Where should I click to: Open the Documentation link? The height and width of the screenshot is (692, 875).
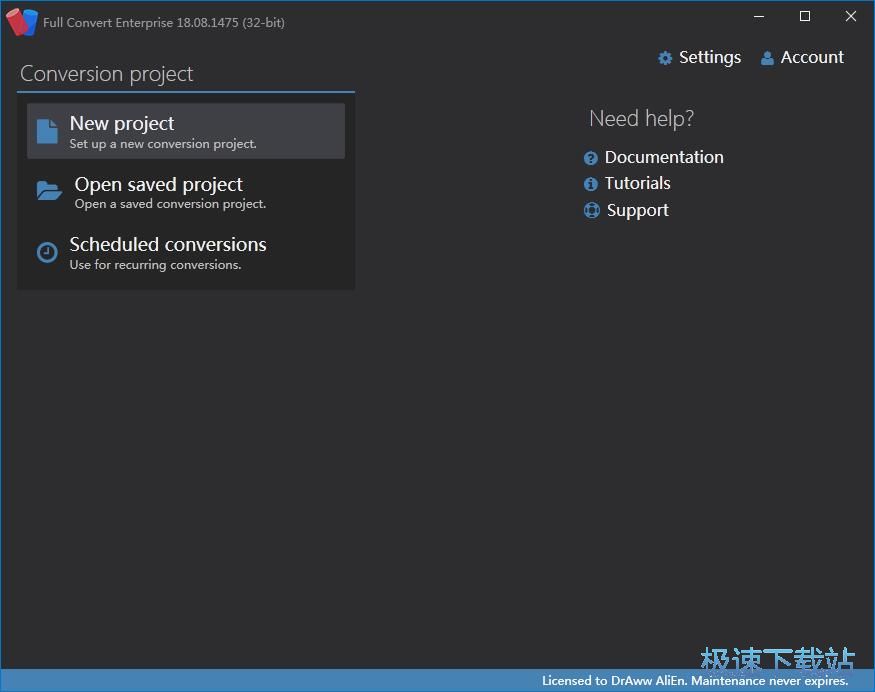(x=664, y=158)
